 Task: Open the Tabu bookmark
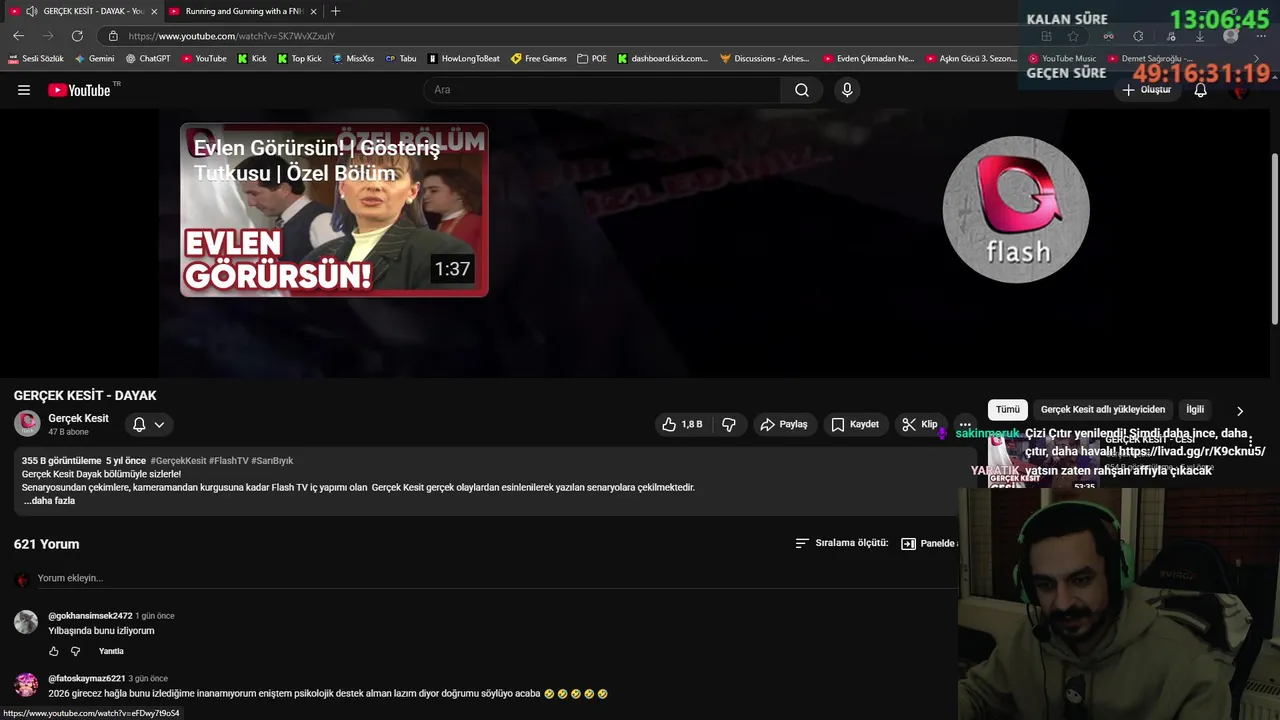coord(401,59)
